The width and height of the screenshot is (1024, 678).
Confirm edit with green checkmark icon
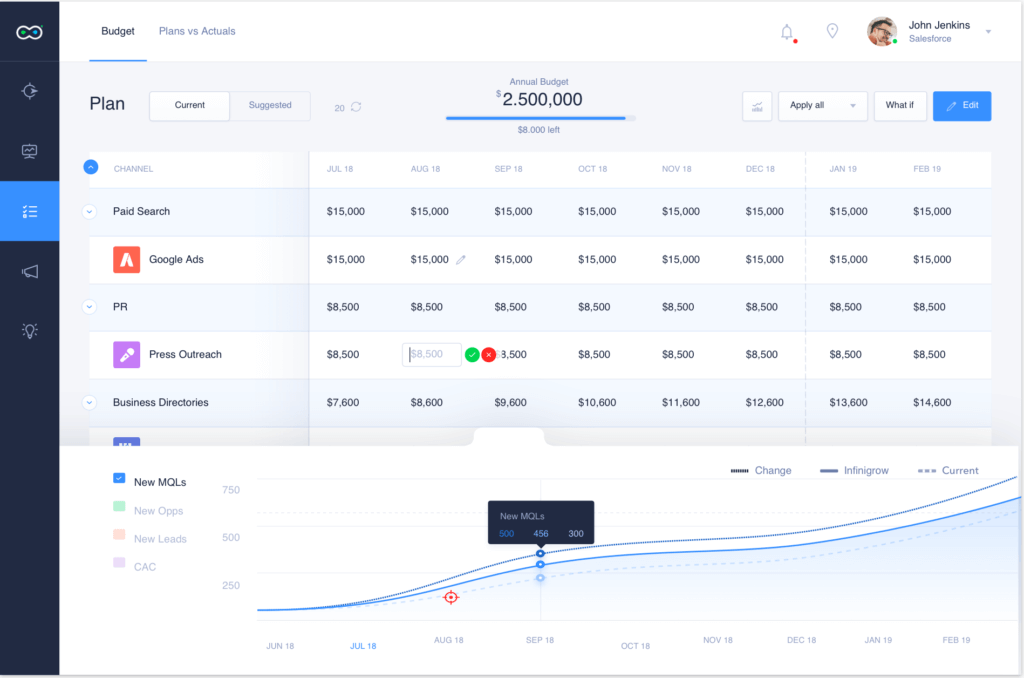[472, 355]
